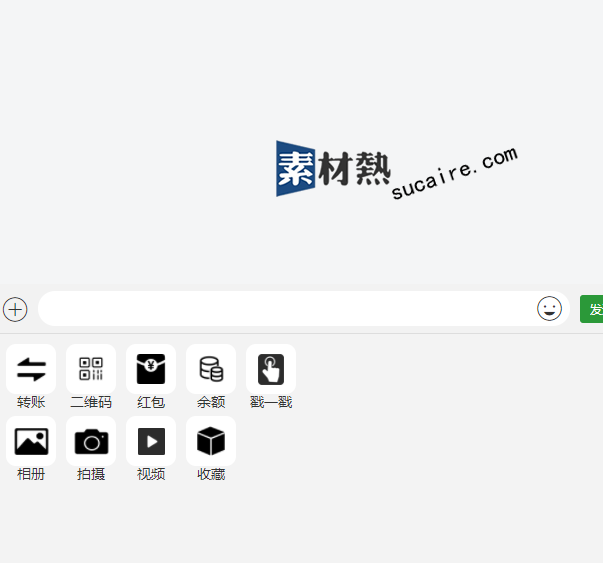Open the emoji smiley picker
The image size is (603, 563).
pos(549,308)
